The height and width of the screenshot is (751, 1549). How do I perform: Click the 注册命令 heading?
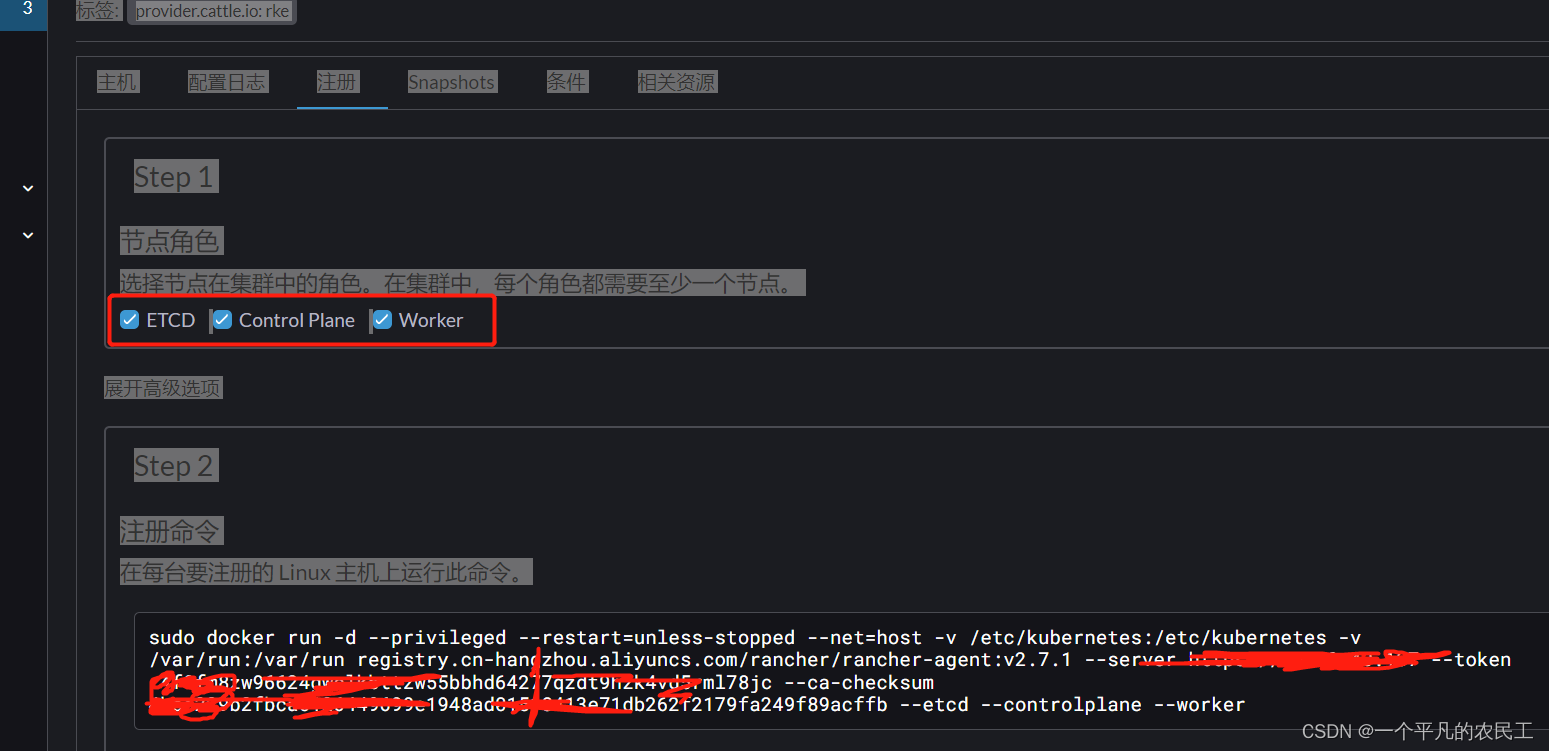pyautogui.click(x=171, y=530)
